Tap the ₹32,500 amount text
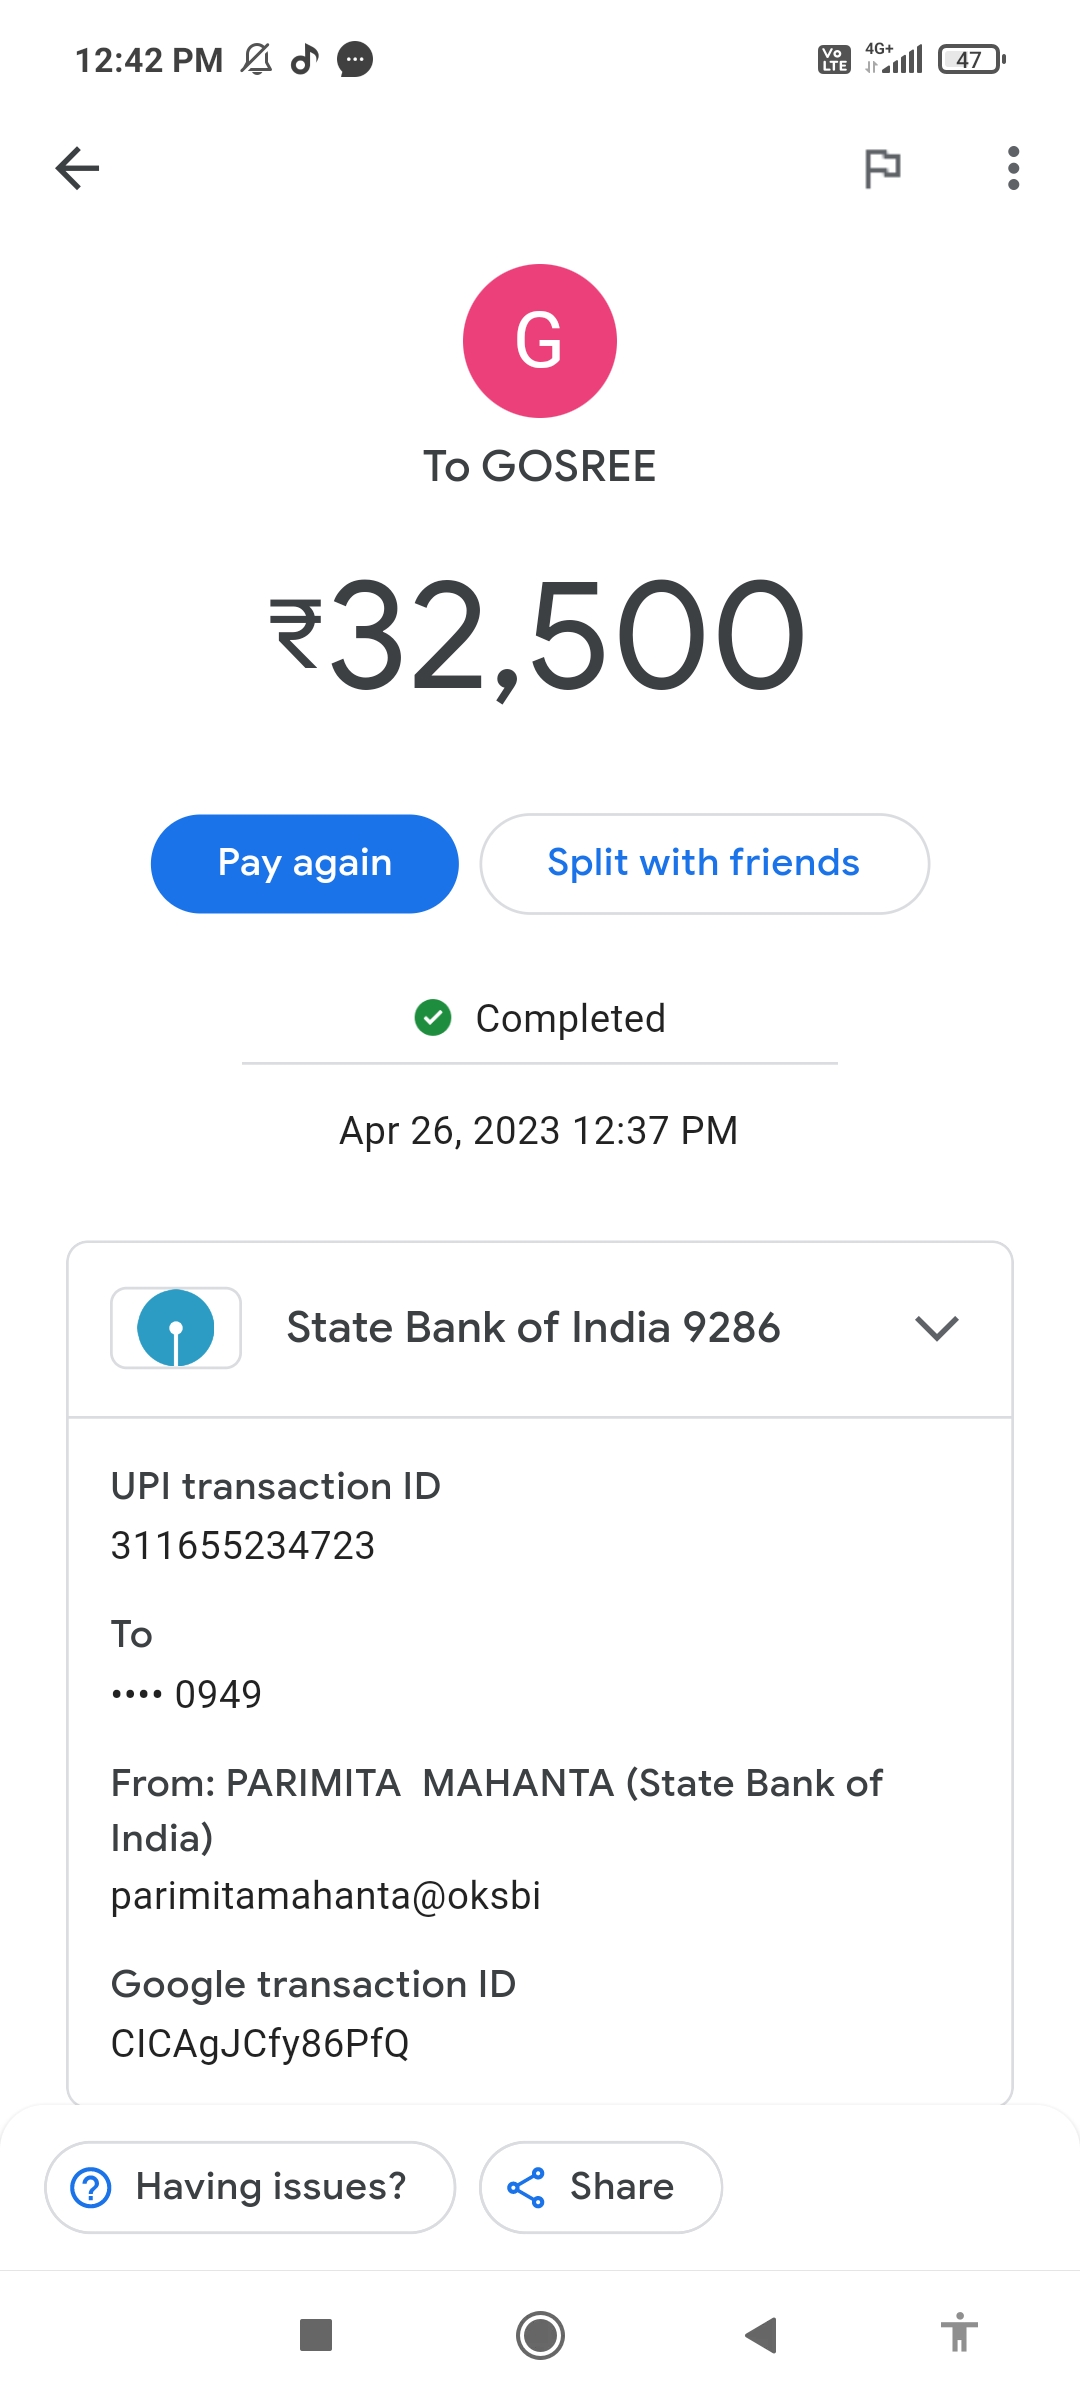The height and width of the screenshot is (2400, 1080). 538,636
